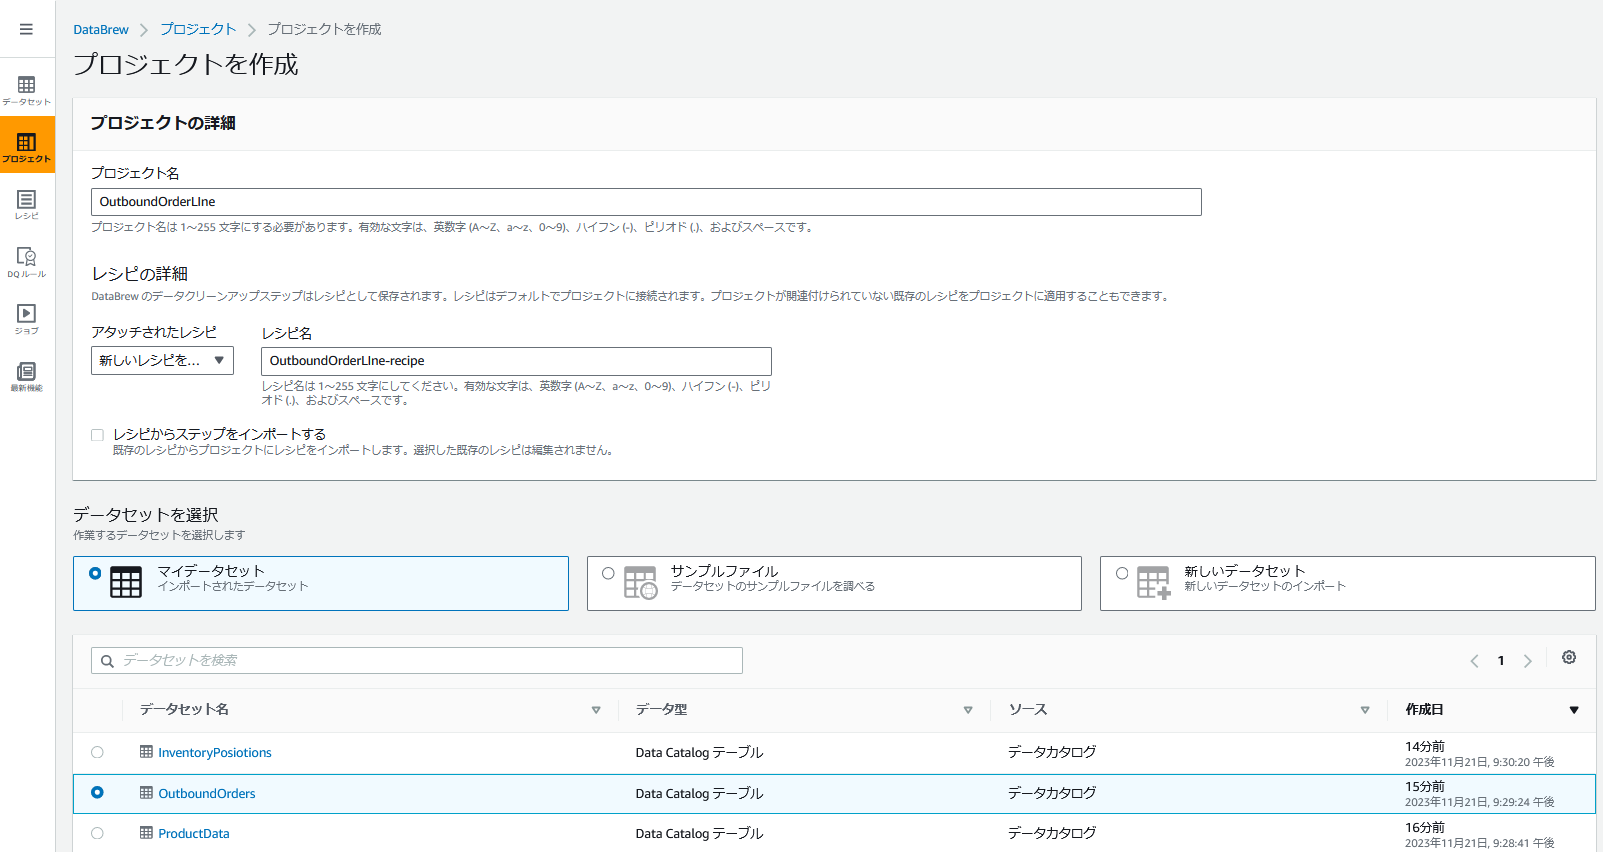The image size is (1603, 852).
Task: Select the InventoryPosiotions dataset radio button
Action: tap(97, 752)
